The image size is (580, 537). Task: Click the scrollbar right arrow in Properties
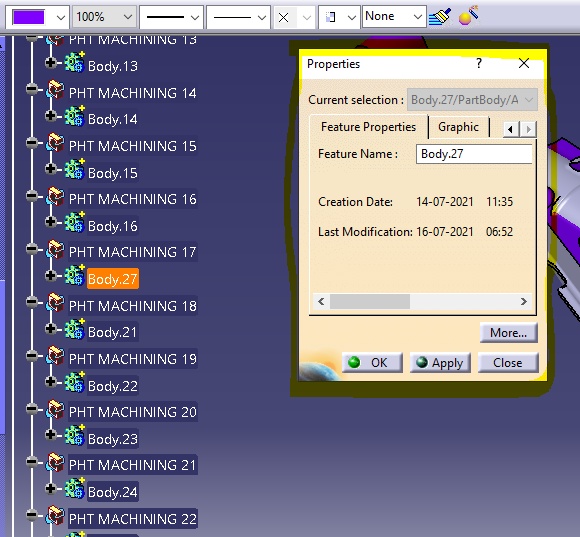tap(523, 301)
